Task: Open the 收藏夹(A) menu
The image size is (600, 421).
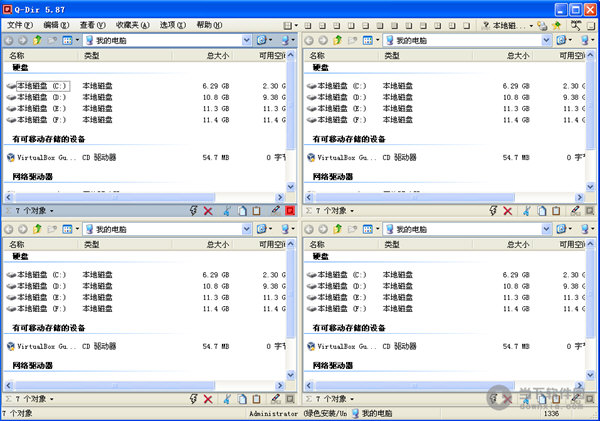Action: tap(132, 25)
